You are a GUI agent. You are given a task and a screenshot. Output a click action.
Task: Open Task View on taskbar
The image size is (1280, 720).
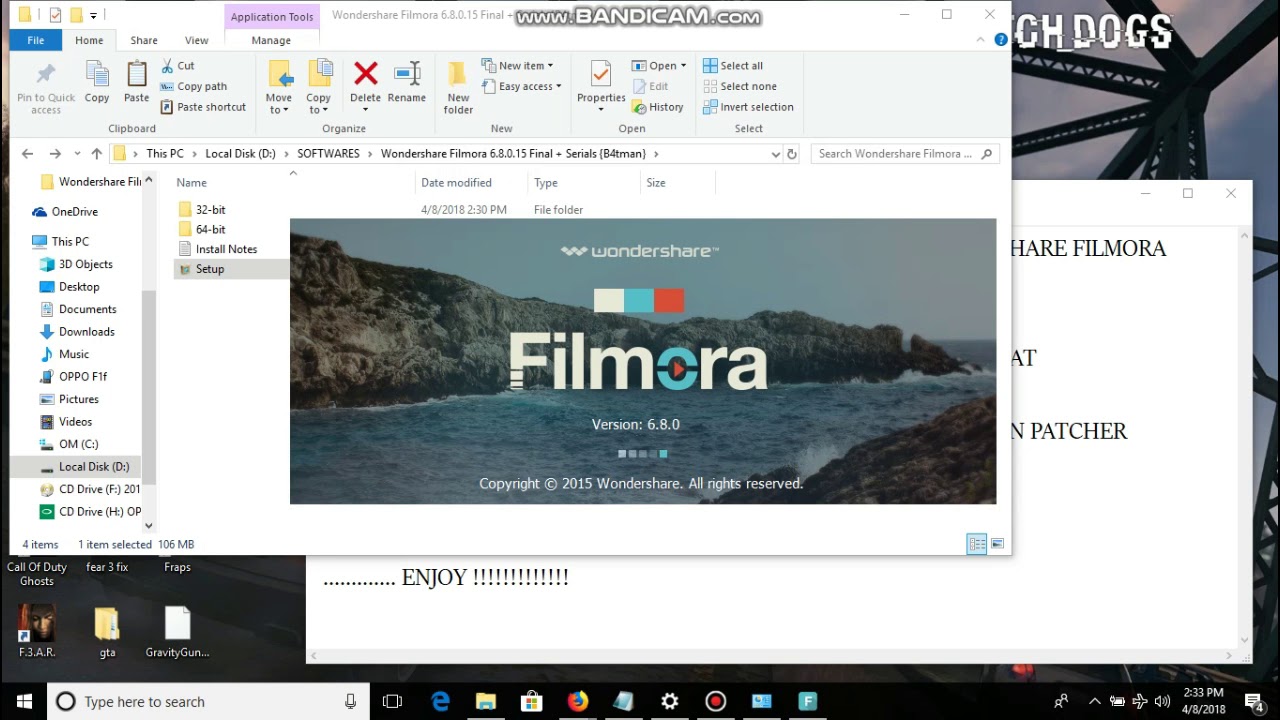pos(392,702)
